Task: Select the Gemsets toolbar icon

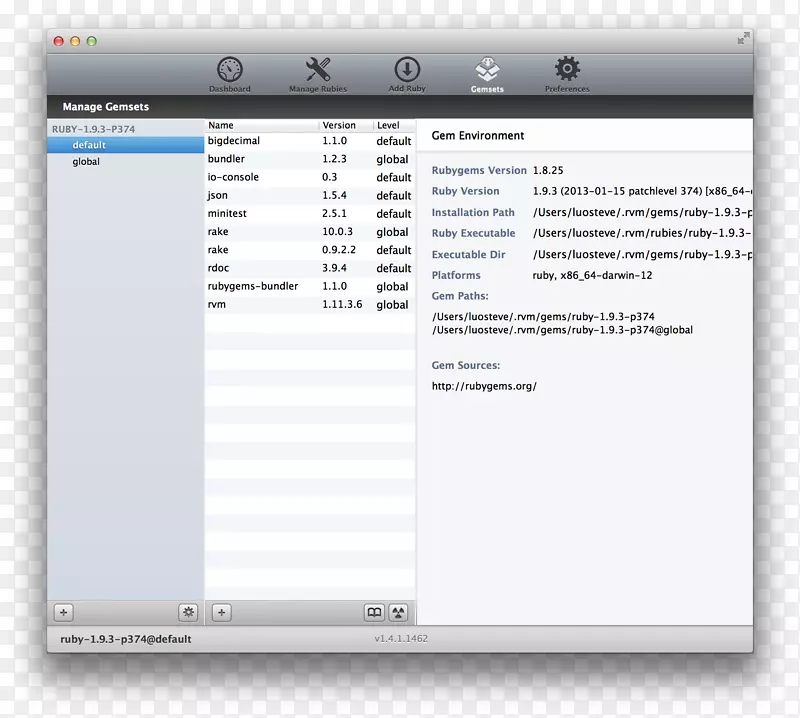Action: pos(487,70)
